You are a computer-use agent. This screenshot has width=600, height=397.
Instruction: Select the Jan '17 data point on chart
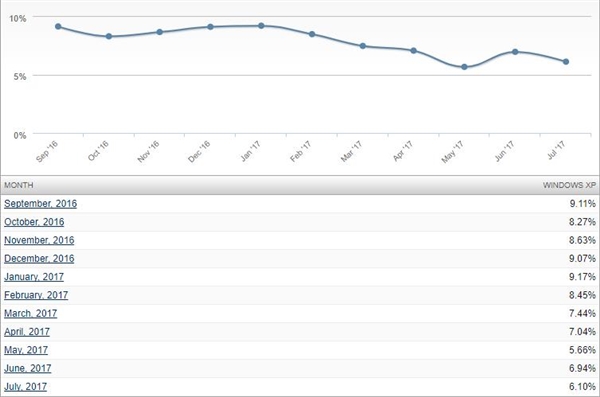[261, 26]
